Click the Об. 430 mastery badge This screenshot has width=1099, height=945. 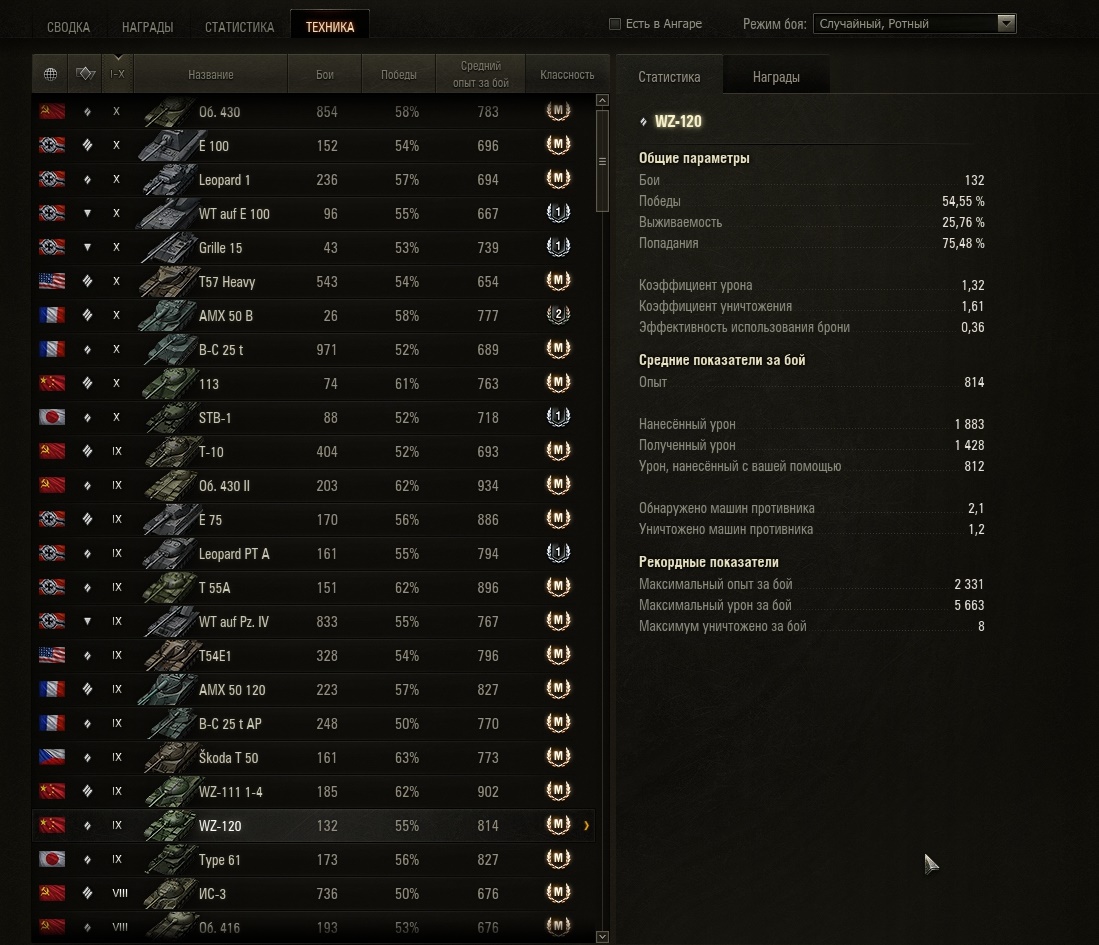(558, 111)
